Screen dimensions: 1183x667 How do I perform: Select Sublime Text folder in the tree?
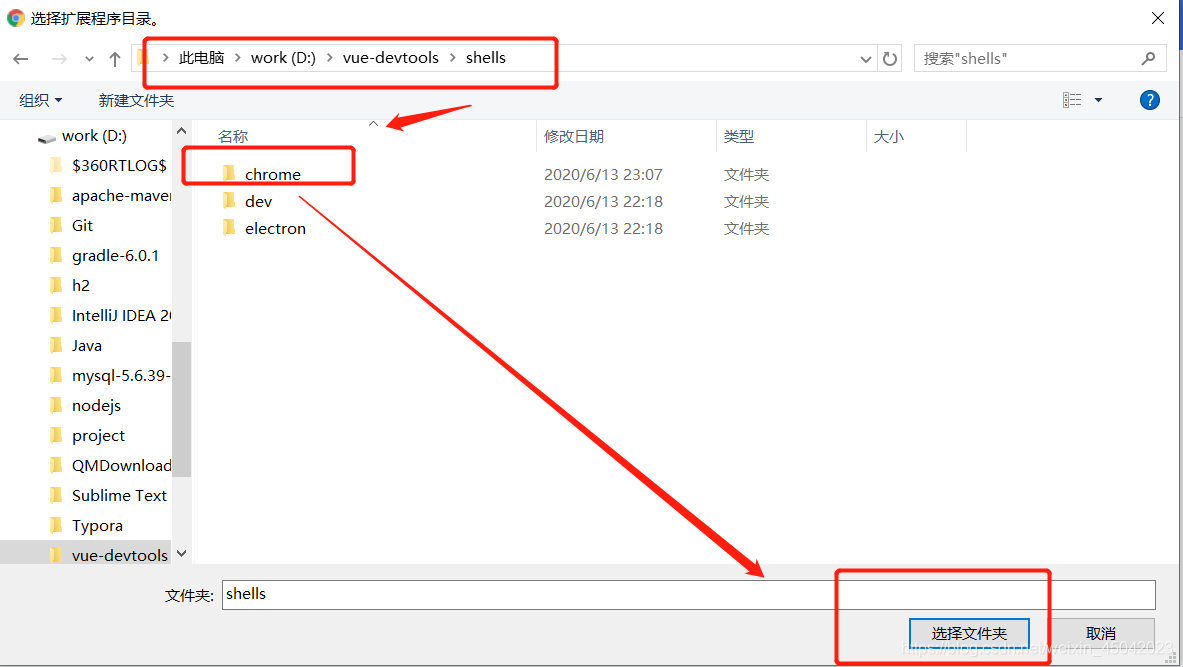point(119,496)
